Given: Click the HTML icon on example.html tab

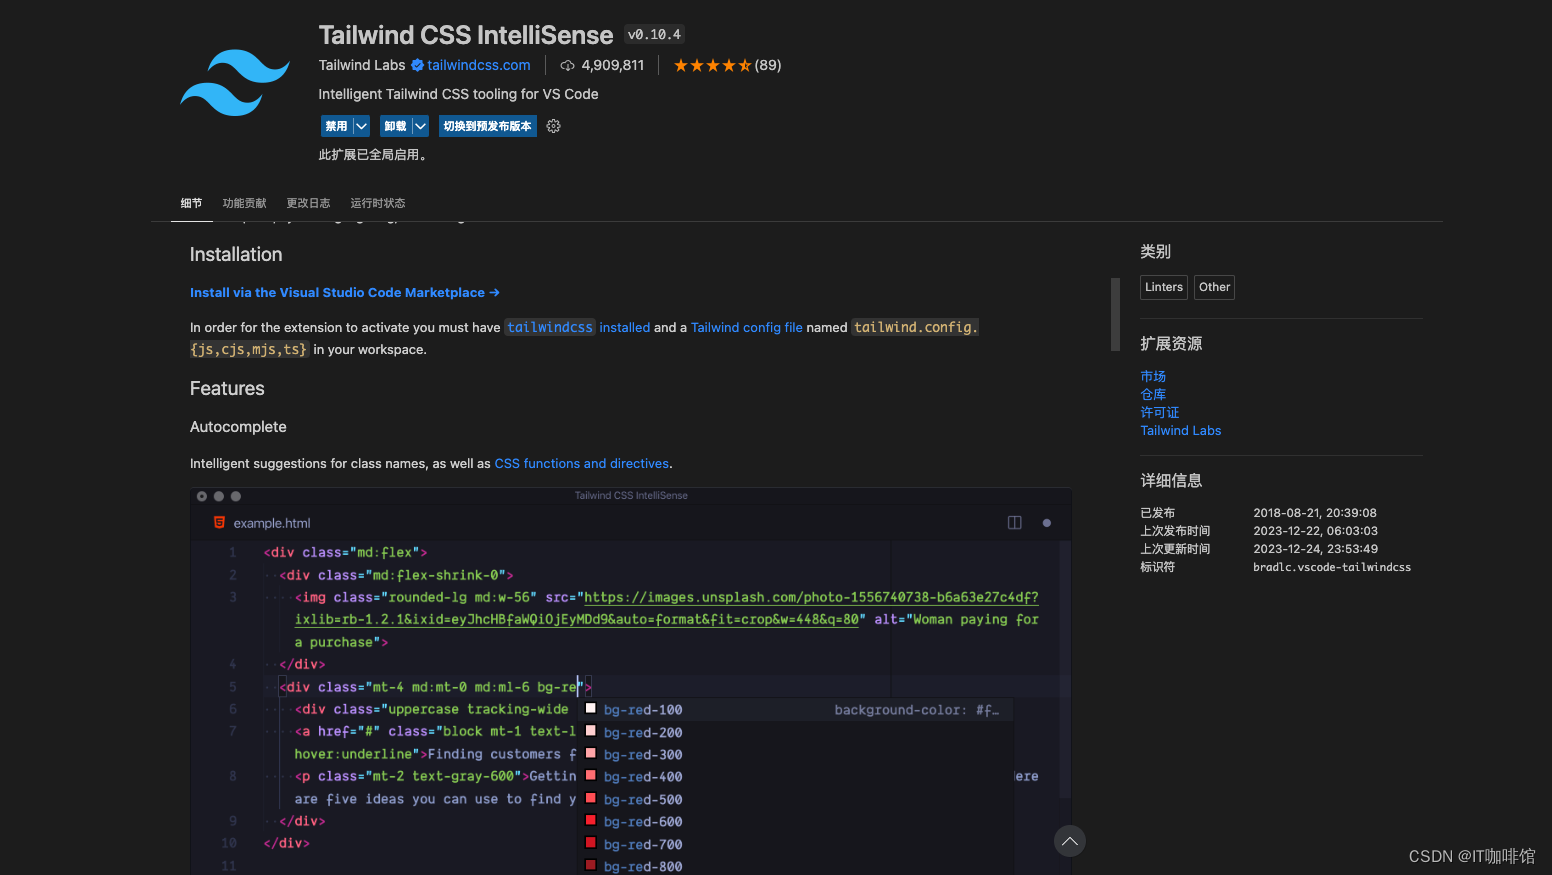Looking at the screenshot, I should (x=219, y=522).
